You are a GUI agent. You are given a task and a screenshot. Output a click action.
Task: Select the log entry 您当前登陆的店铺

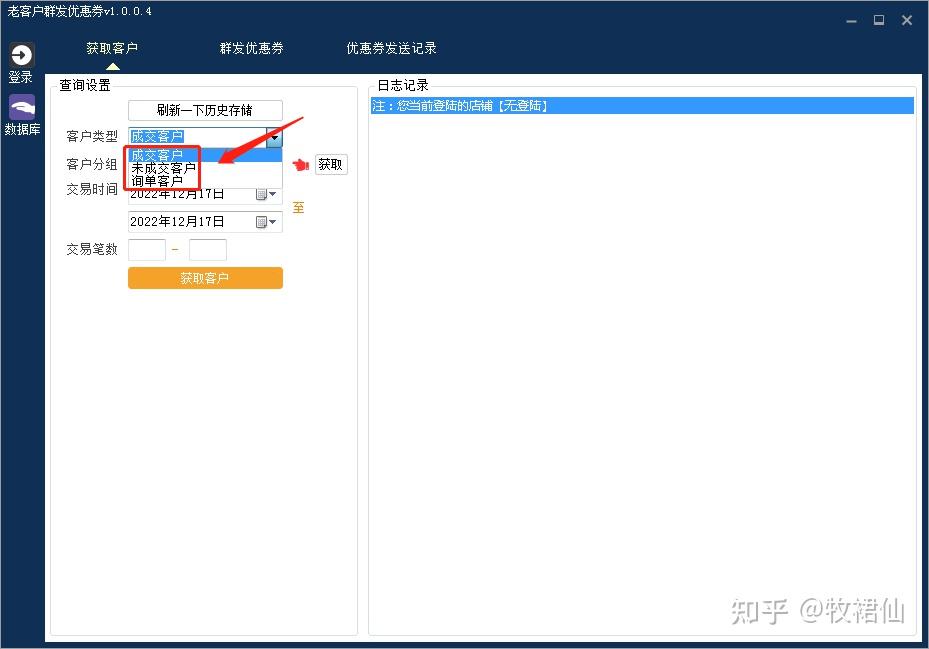[x=642, y=106]
